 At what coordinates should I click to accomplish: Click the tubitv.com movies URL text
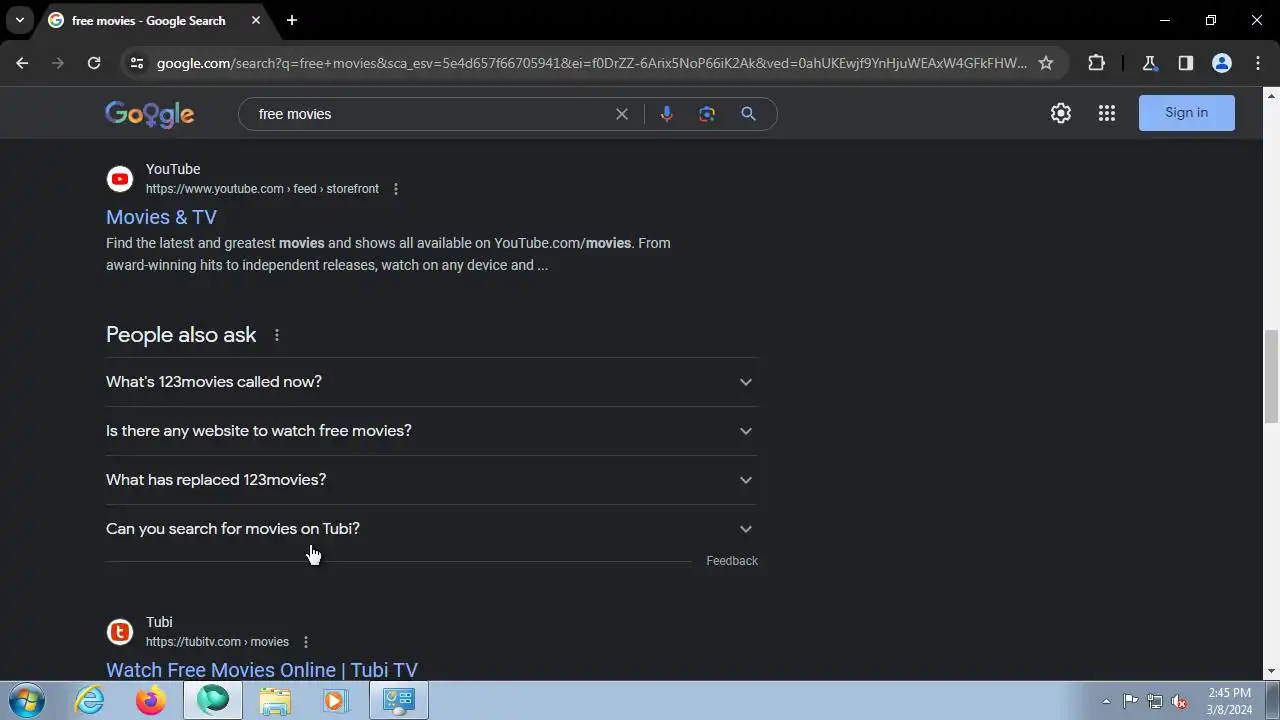[217, 642]
